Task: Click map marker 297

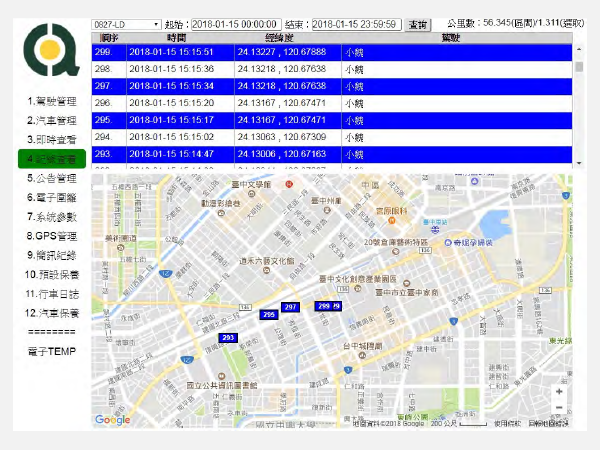Action: tap(290, 307)
